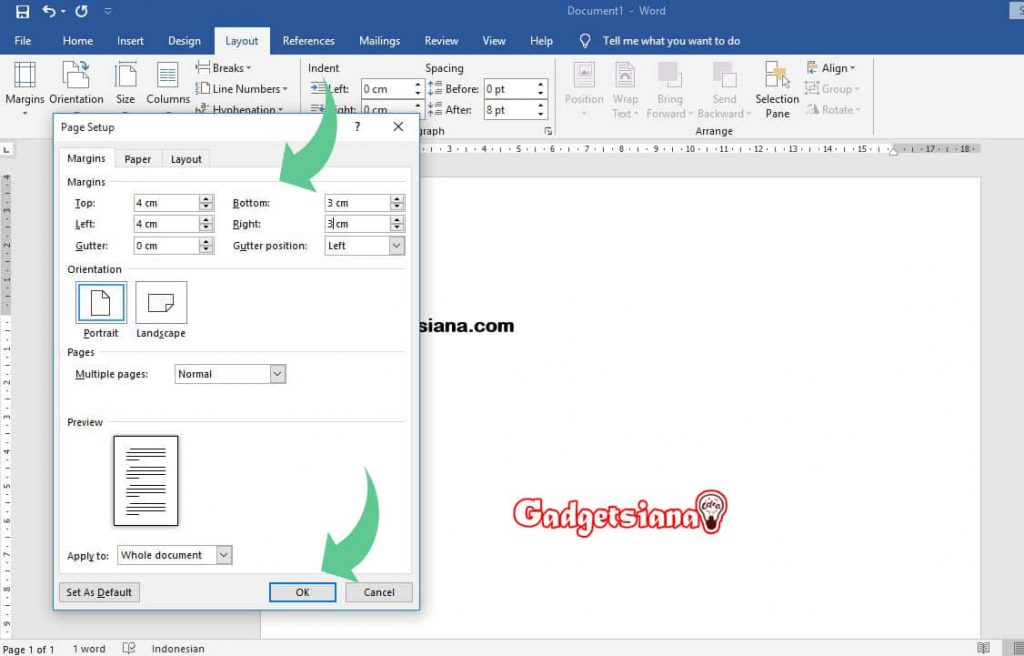1024x656 pixels.
Task: Increase the Top margin with spinner
Action: [x=206, y=199]
